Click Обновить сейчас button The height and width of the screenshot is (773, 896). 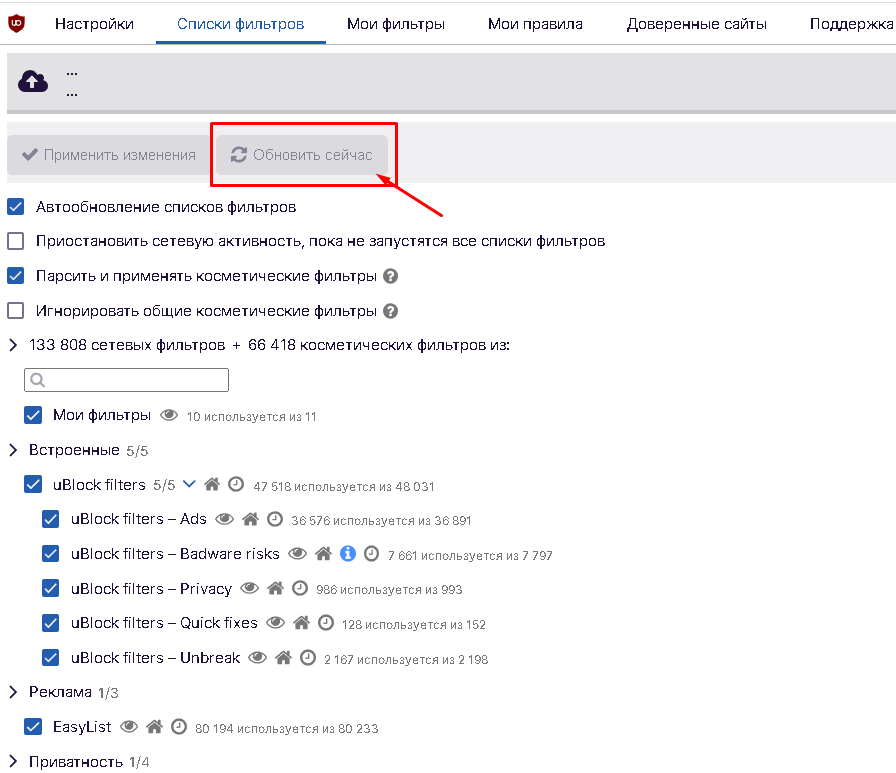click(302, 155)
